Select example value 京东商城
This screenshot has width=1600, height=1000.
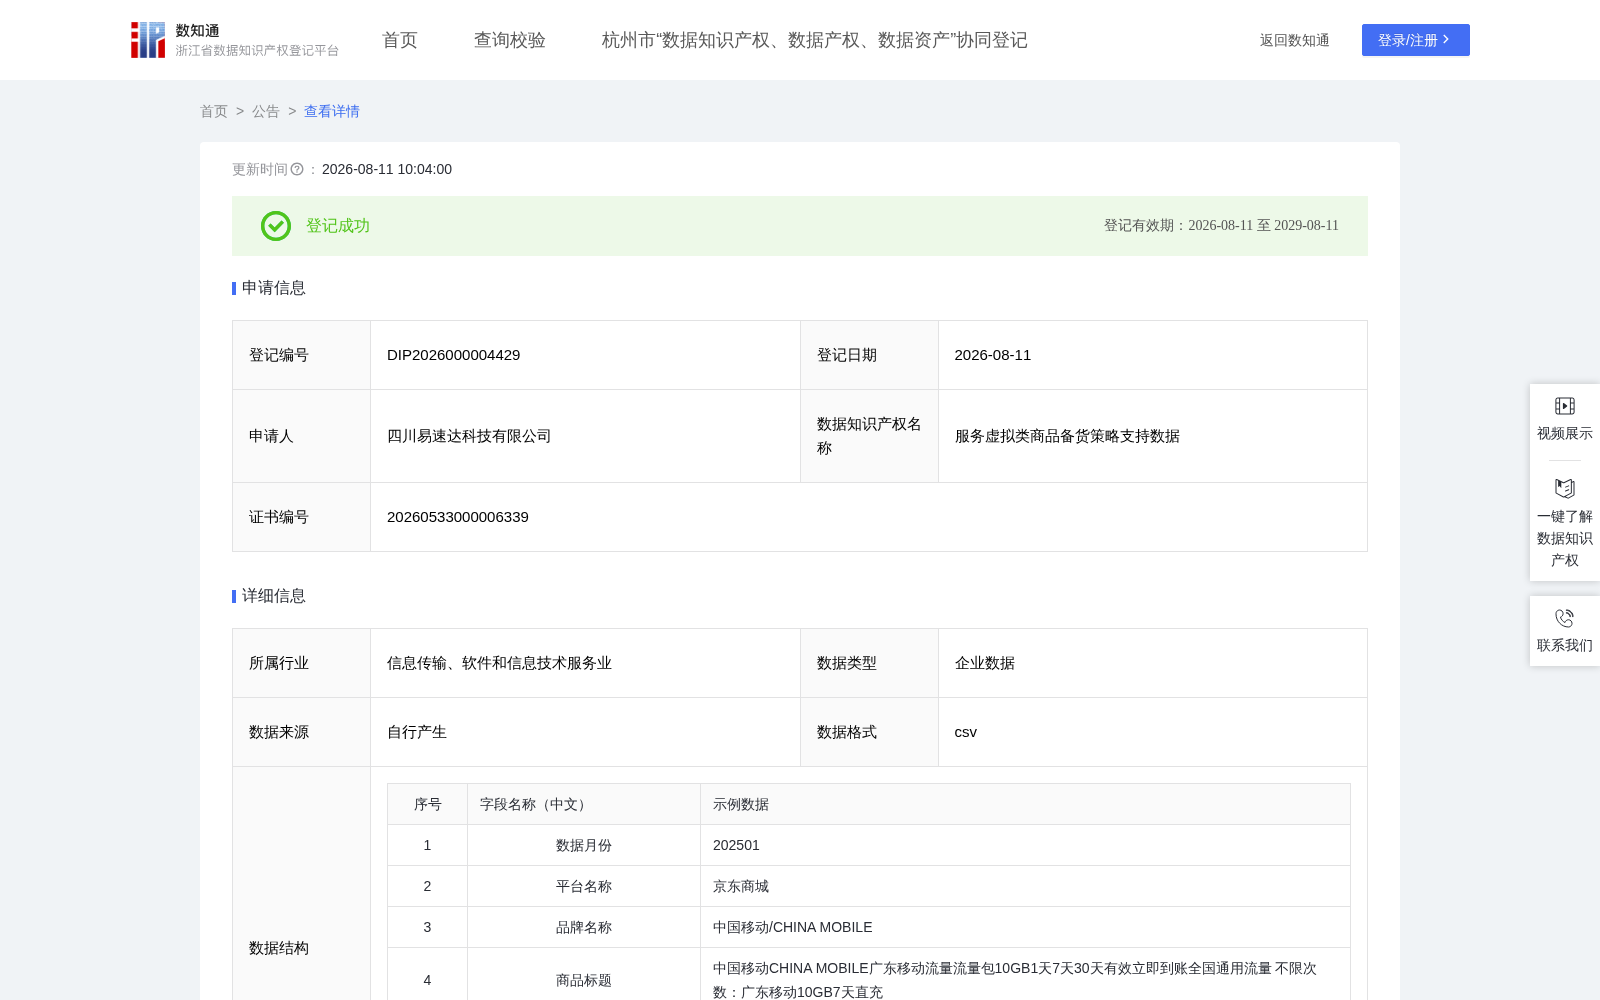click(x=741, y=886)
